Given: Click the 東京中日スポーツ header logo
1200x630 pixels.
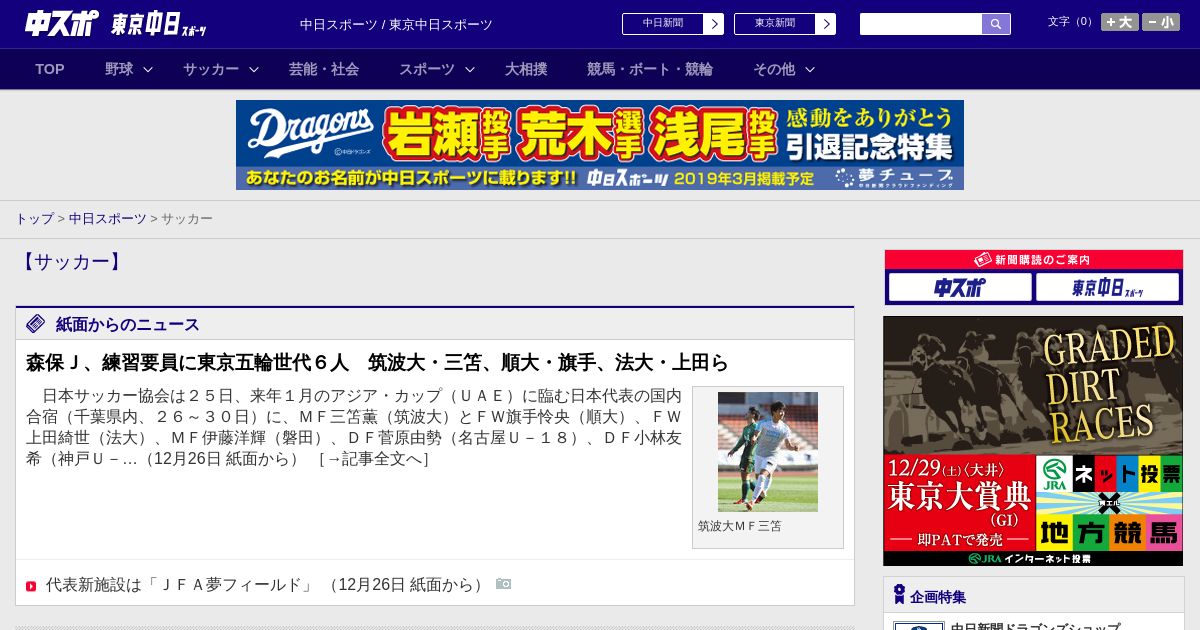Looking at the screenshot, I should [x=159, y=25].
